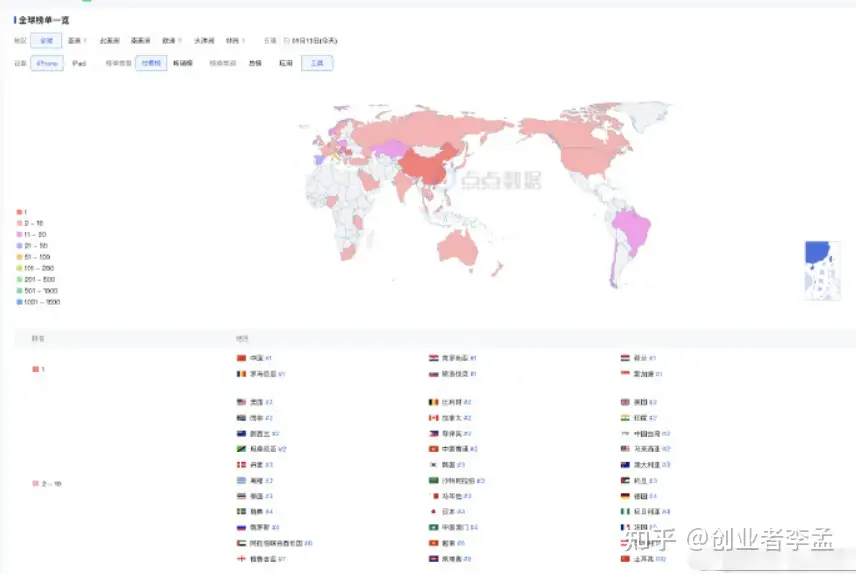Choose the 工具 category button
Viewport: 856px width, 574px height.
317,63
